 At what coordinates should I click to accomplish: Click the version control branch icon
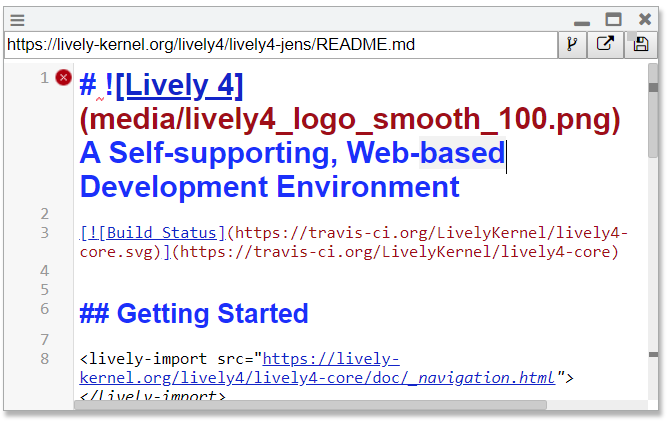tap(573, 45)
